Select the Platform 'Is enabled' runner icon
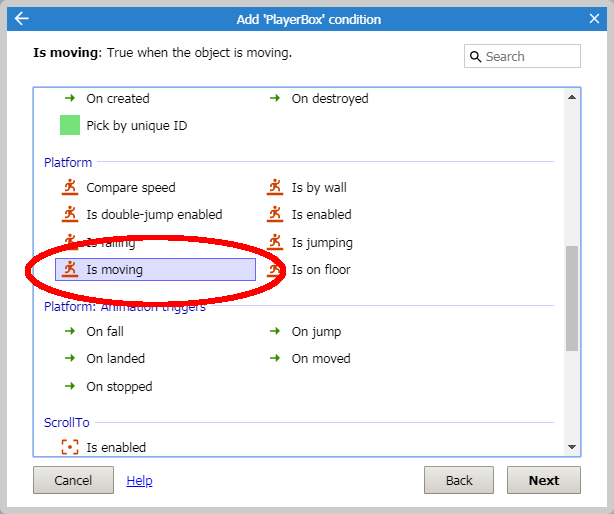 coord(275,214)
